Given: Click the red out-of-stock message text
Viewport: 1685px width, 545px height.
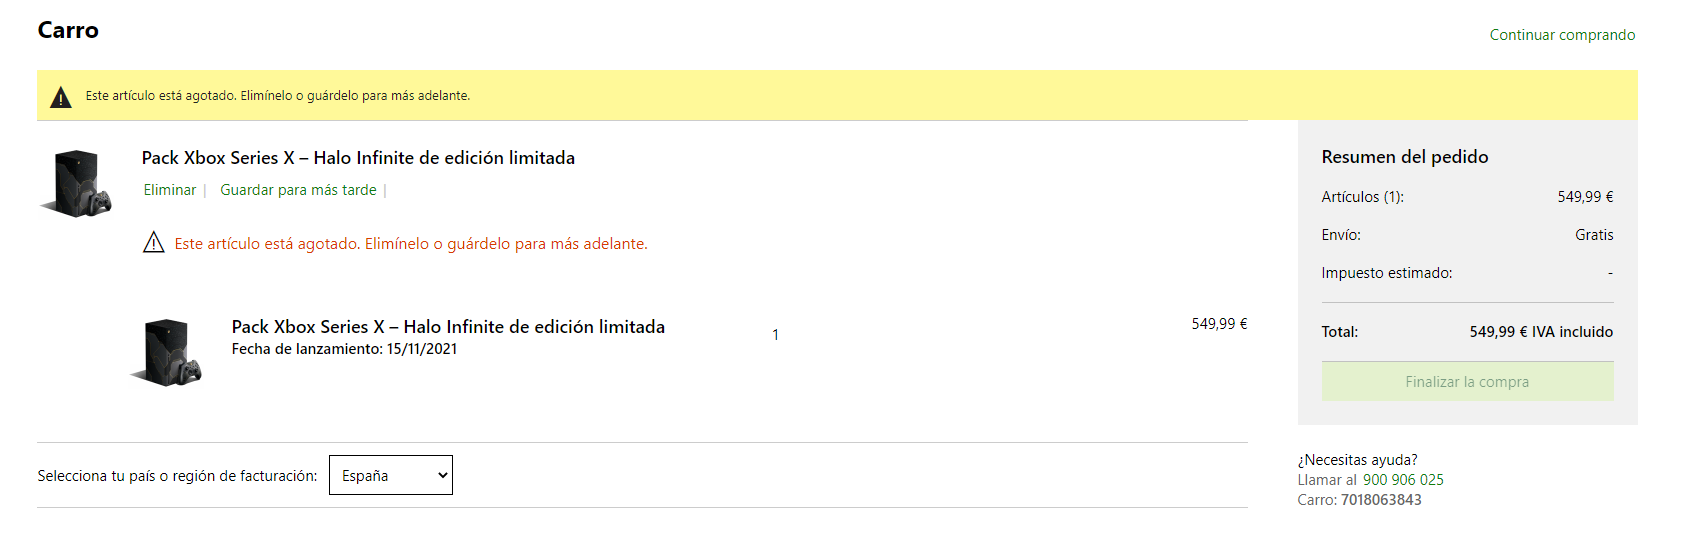Looking at the screenshot, I should click(411, 244).
